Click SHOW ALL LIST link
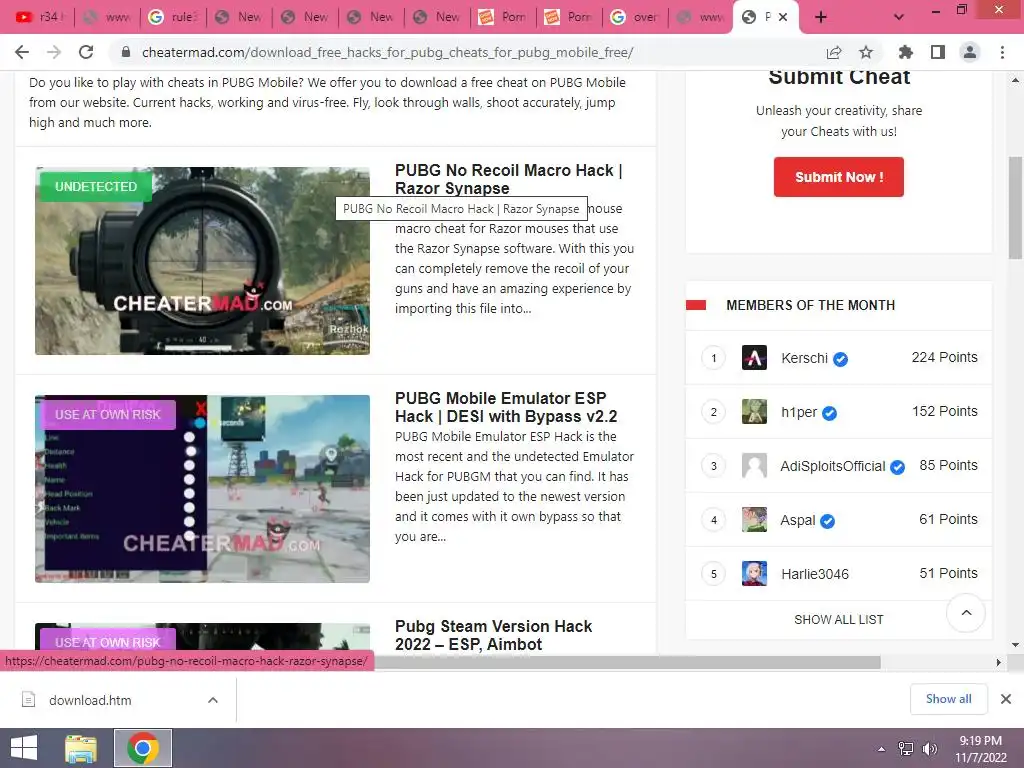This screenshot has height=768, width=1024. 839,619
